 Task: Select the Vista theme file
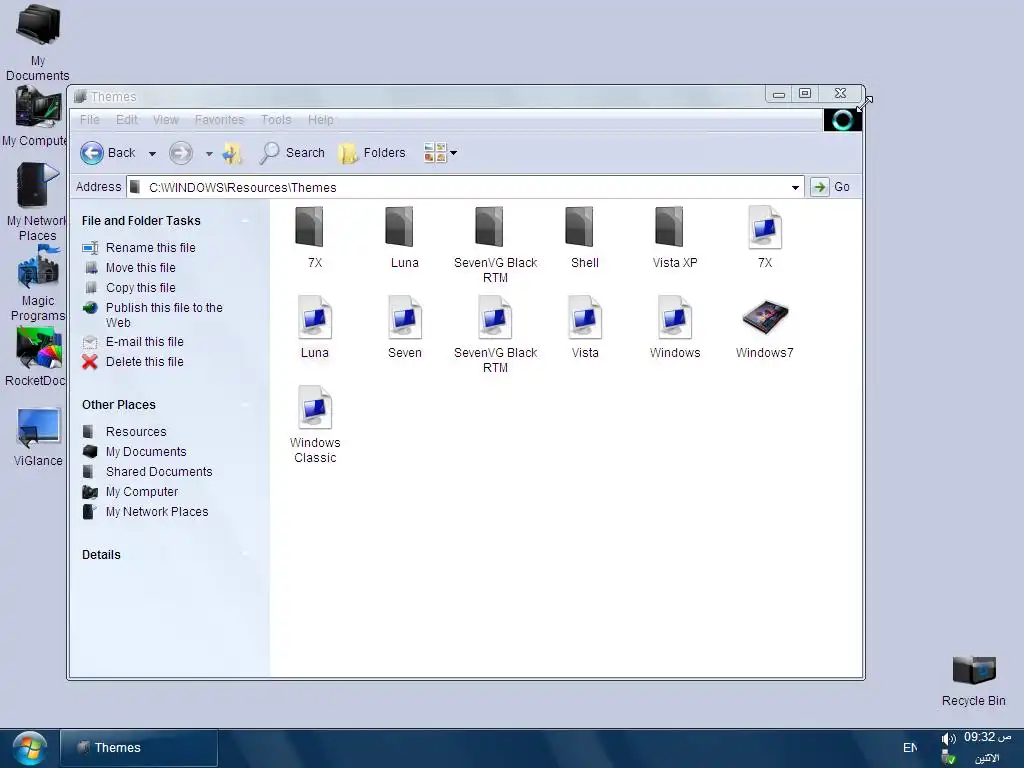point(584,326)
